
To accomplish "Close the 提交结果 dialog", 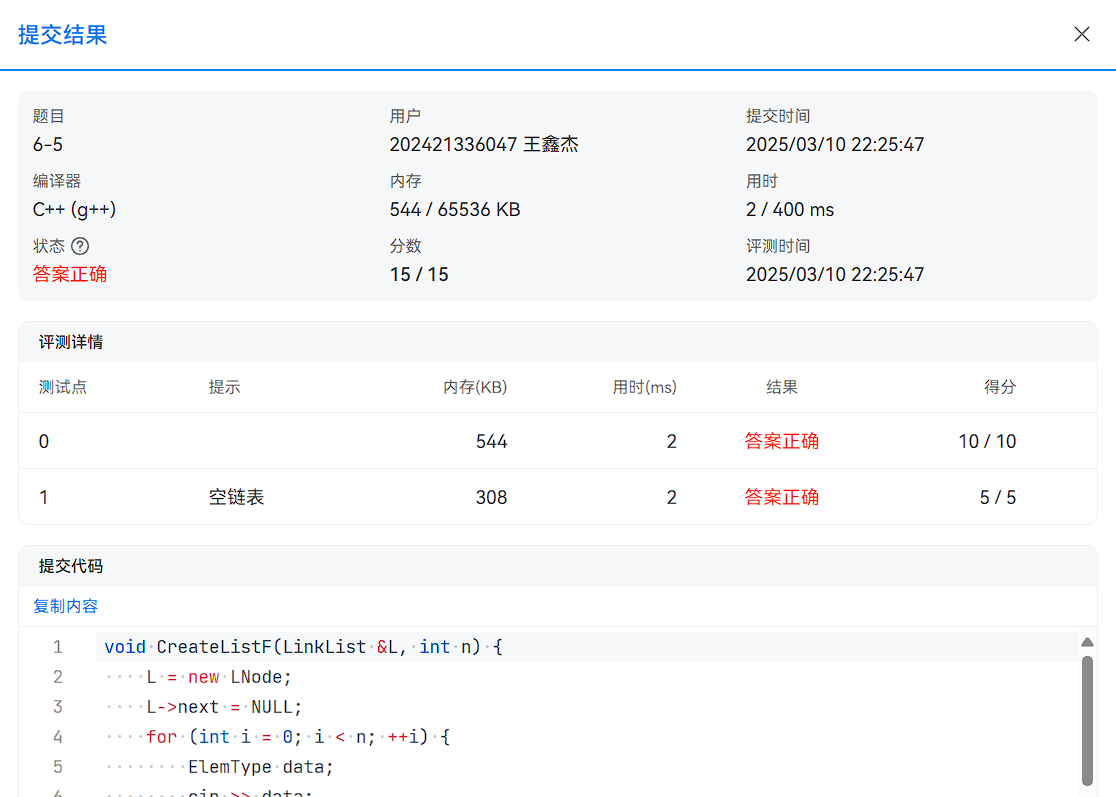I will click(x=1081, y=33).
